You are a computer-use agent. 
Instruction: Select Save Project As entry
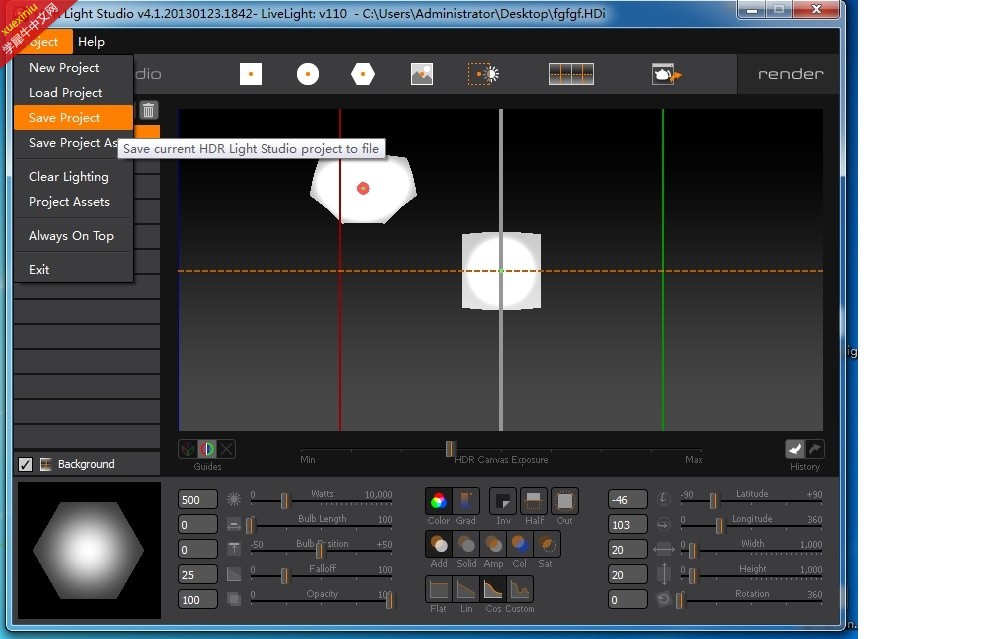coord(73,143)
